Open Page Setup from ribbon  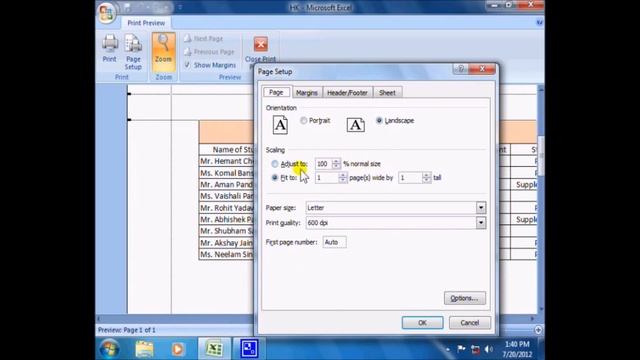[x=133, y=51]
